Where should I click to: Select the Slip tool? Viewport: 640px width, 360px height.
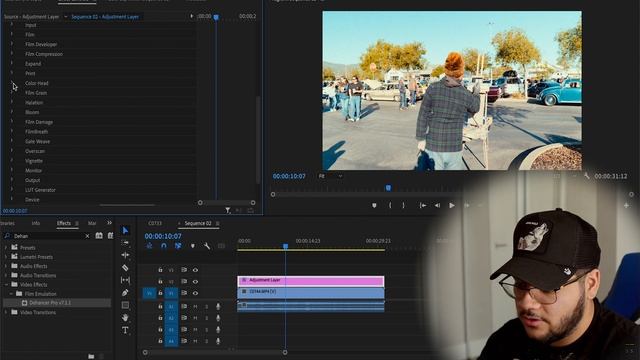tap(125, 280)
